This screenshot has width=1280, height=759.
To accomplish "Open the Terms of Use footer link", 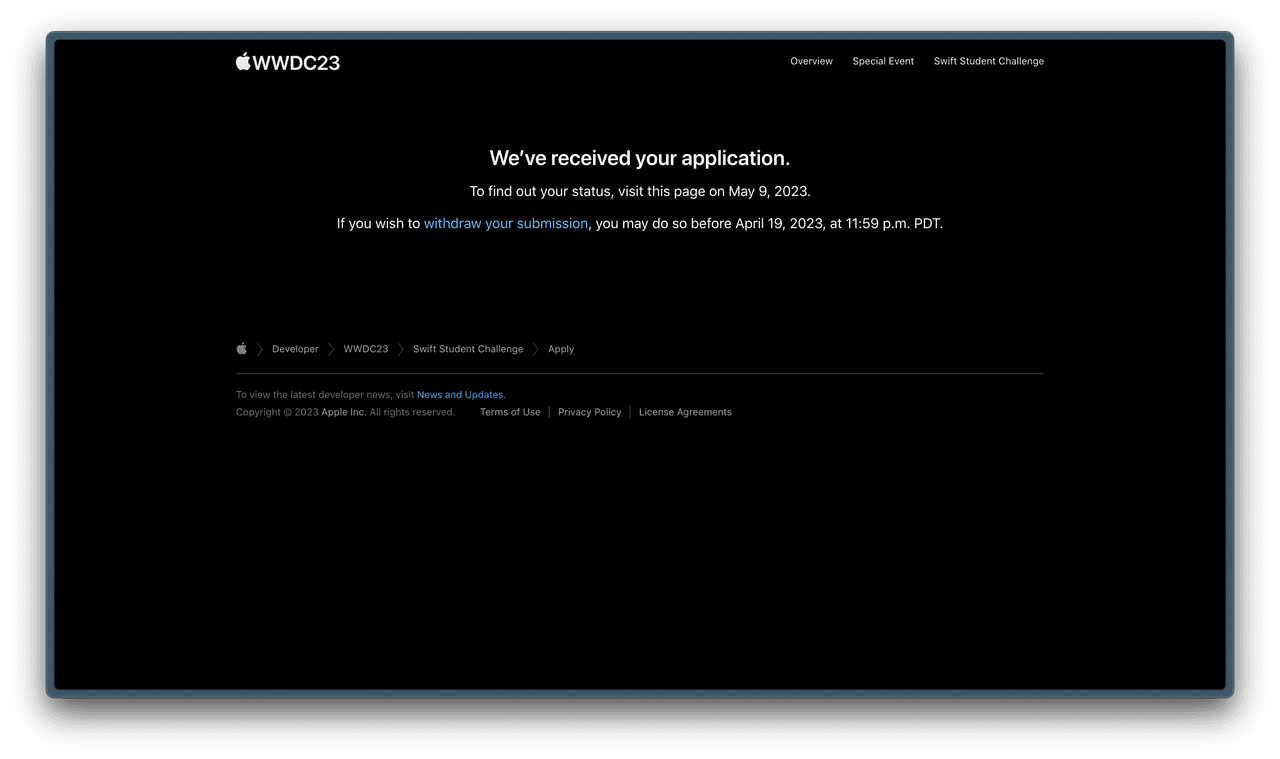I will click(510, 412).
